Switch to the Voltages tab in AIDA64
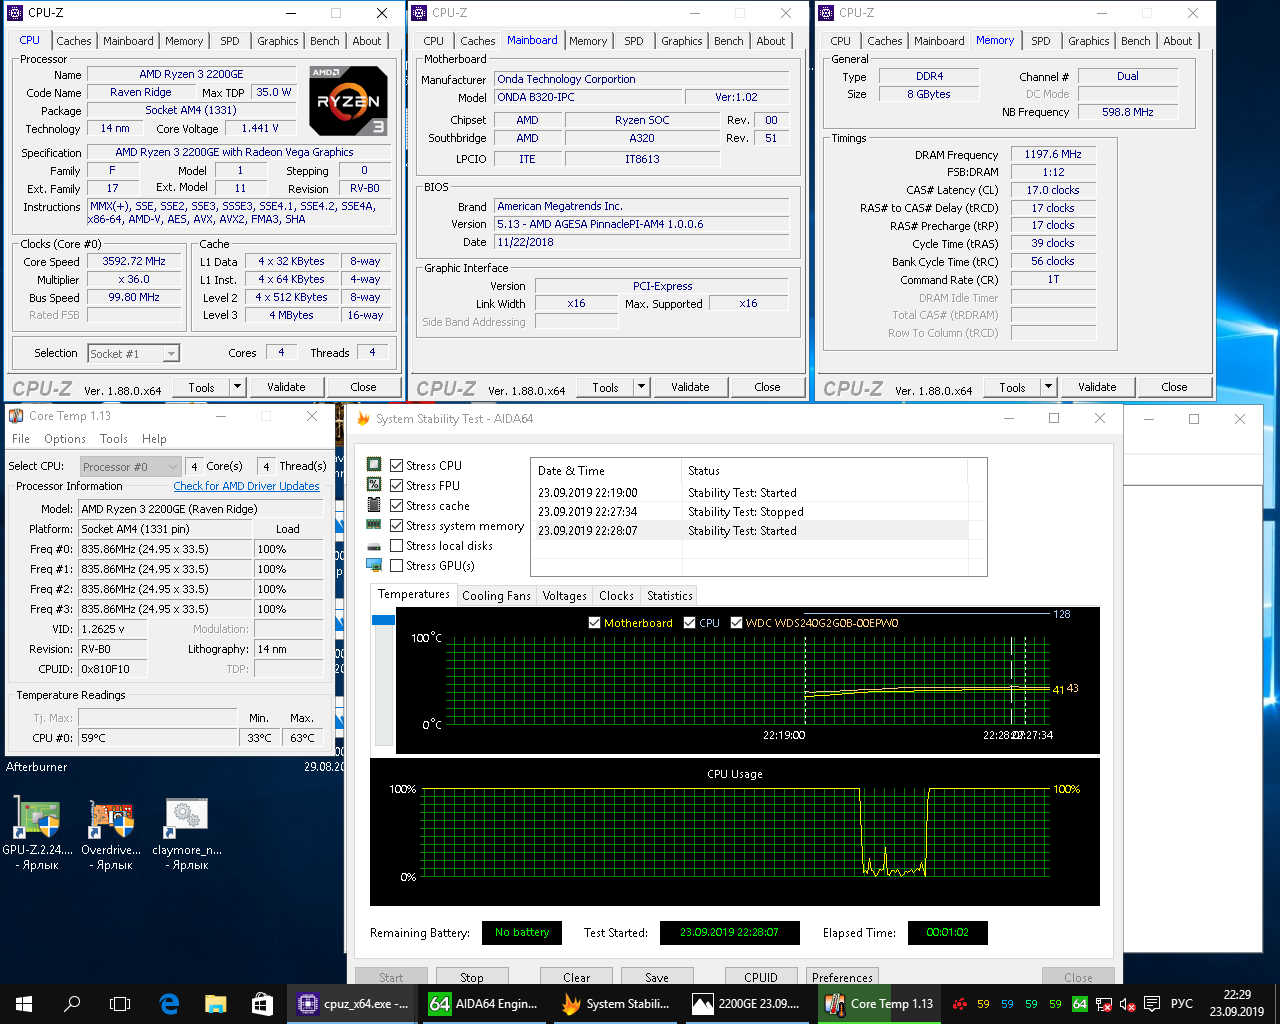Screen dimensions: 1280x1024 565,596
